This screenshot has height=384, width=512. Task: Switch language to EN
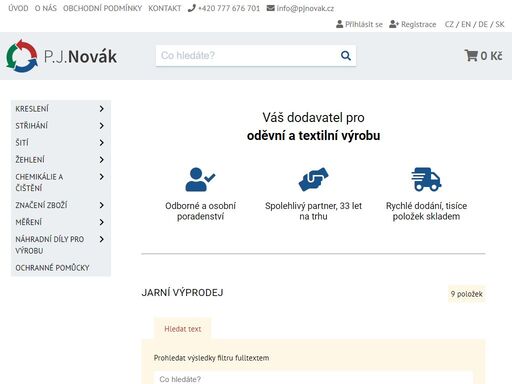pyautogui.click(x=466, y=24)
